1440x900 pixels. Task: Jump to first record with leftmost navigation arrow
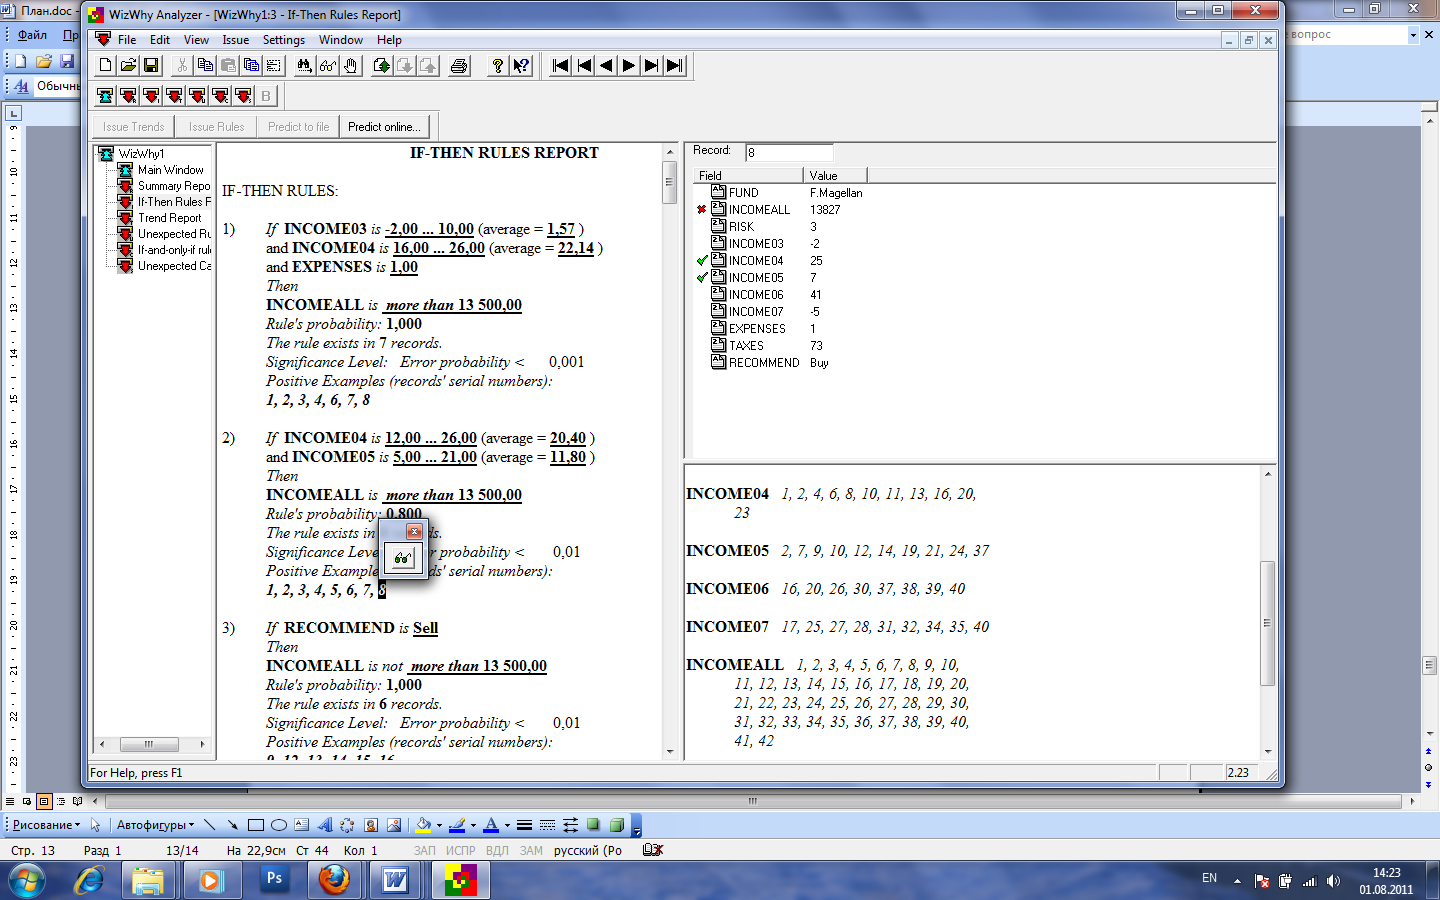[560, 66]
